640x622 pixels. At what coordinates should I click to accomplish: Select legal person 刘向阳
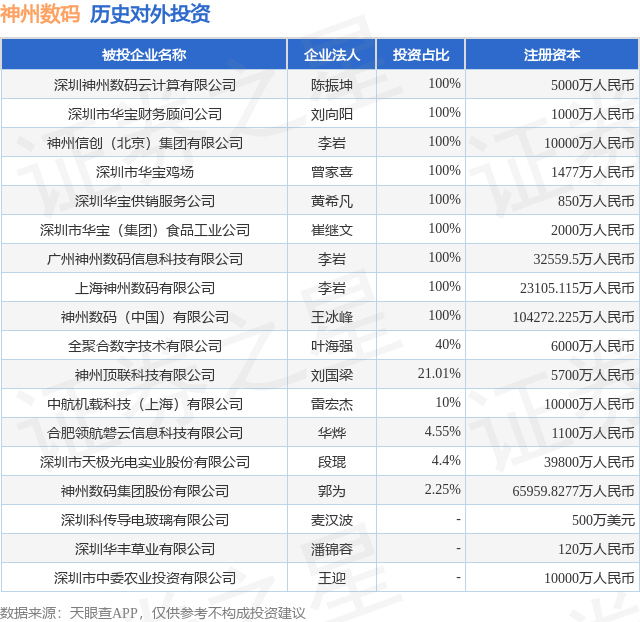(332, 114)
